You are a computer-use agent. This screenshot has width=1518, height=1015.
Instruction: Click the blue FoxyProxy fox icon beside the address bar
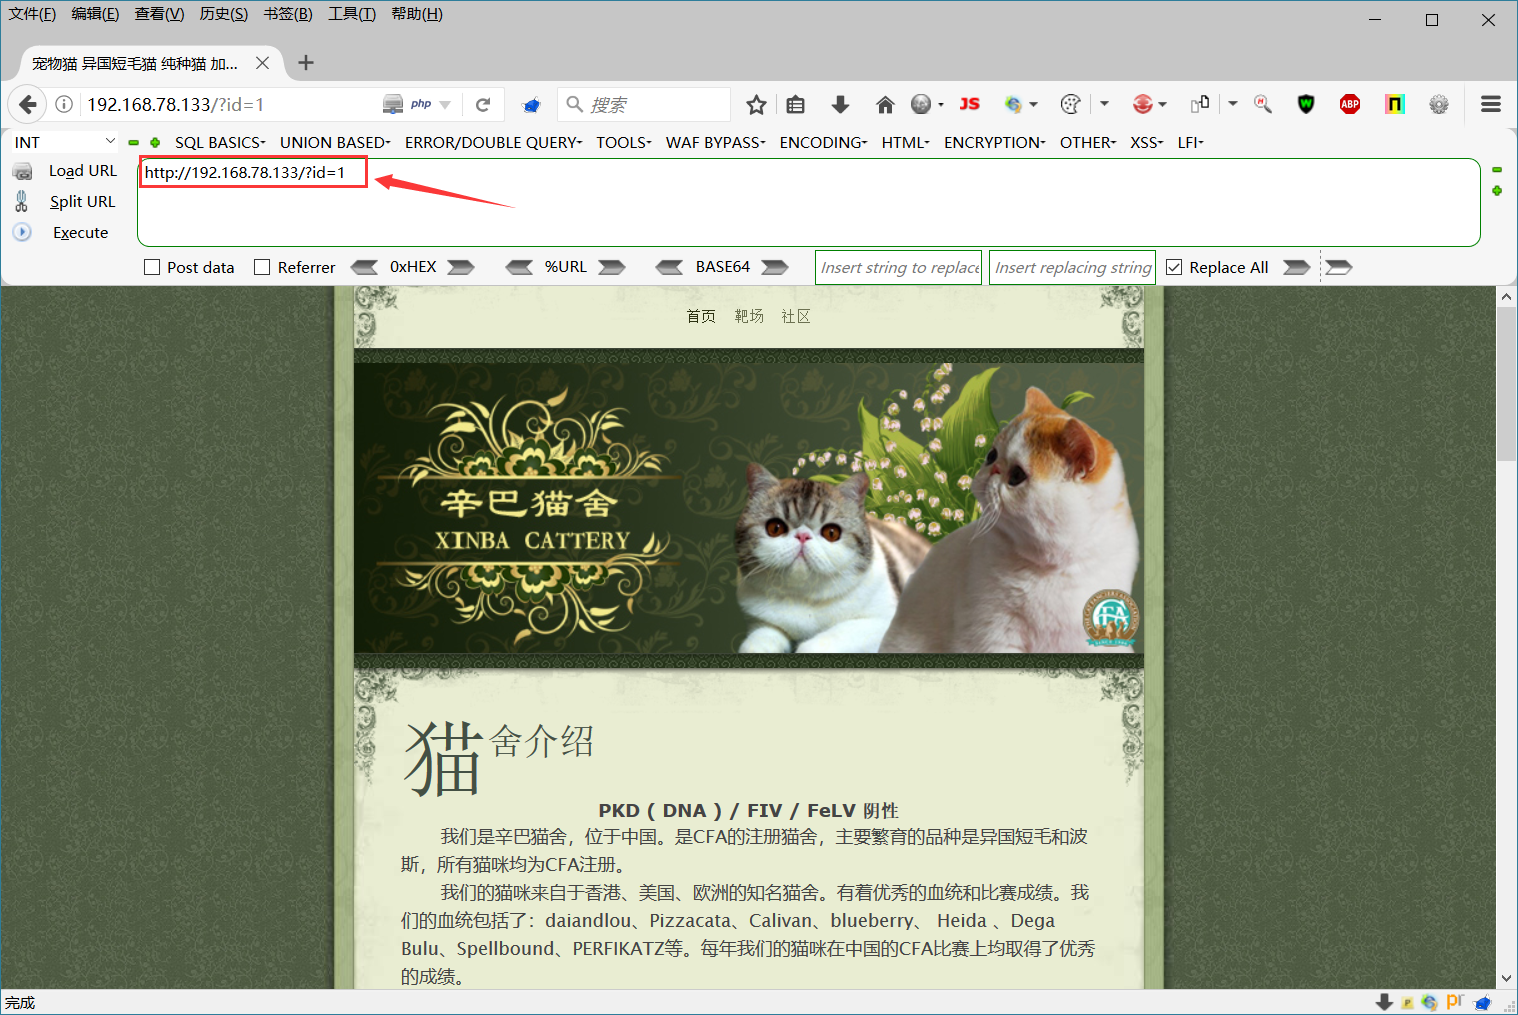point(532,104)
